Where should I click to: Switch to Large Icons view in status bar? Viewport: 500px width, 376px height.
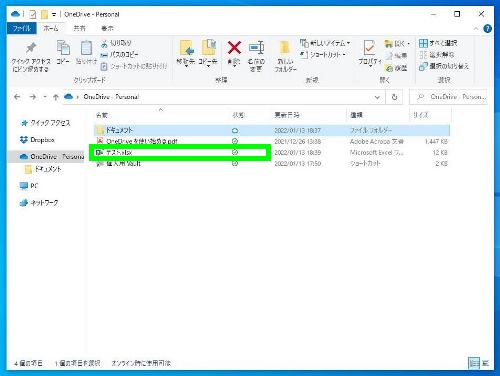pos(486,363)
